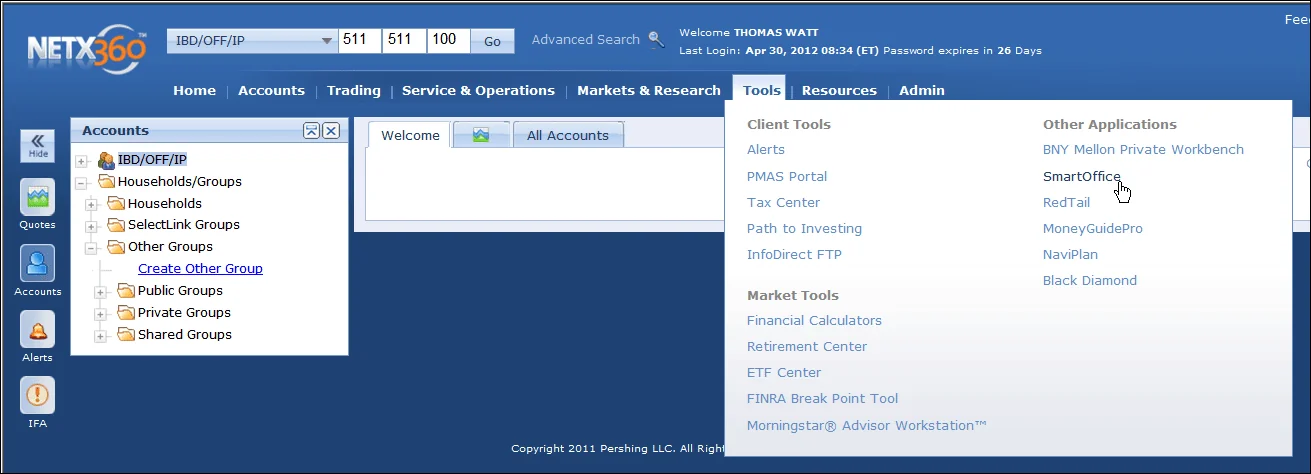Expand the IBD/OFF/IP tree node
This screenshot has height=474, width=1311.
point(81,160)
